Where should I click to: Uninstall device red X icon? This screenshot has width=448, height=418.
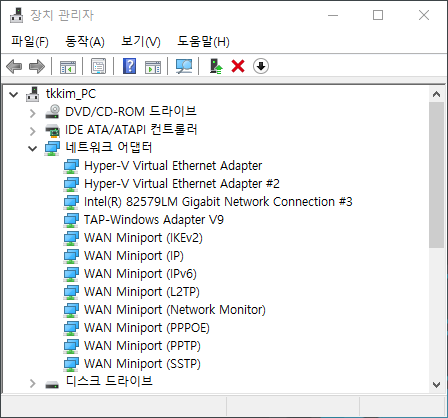click(238, 66)
